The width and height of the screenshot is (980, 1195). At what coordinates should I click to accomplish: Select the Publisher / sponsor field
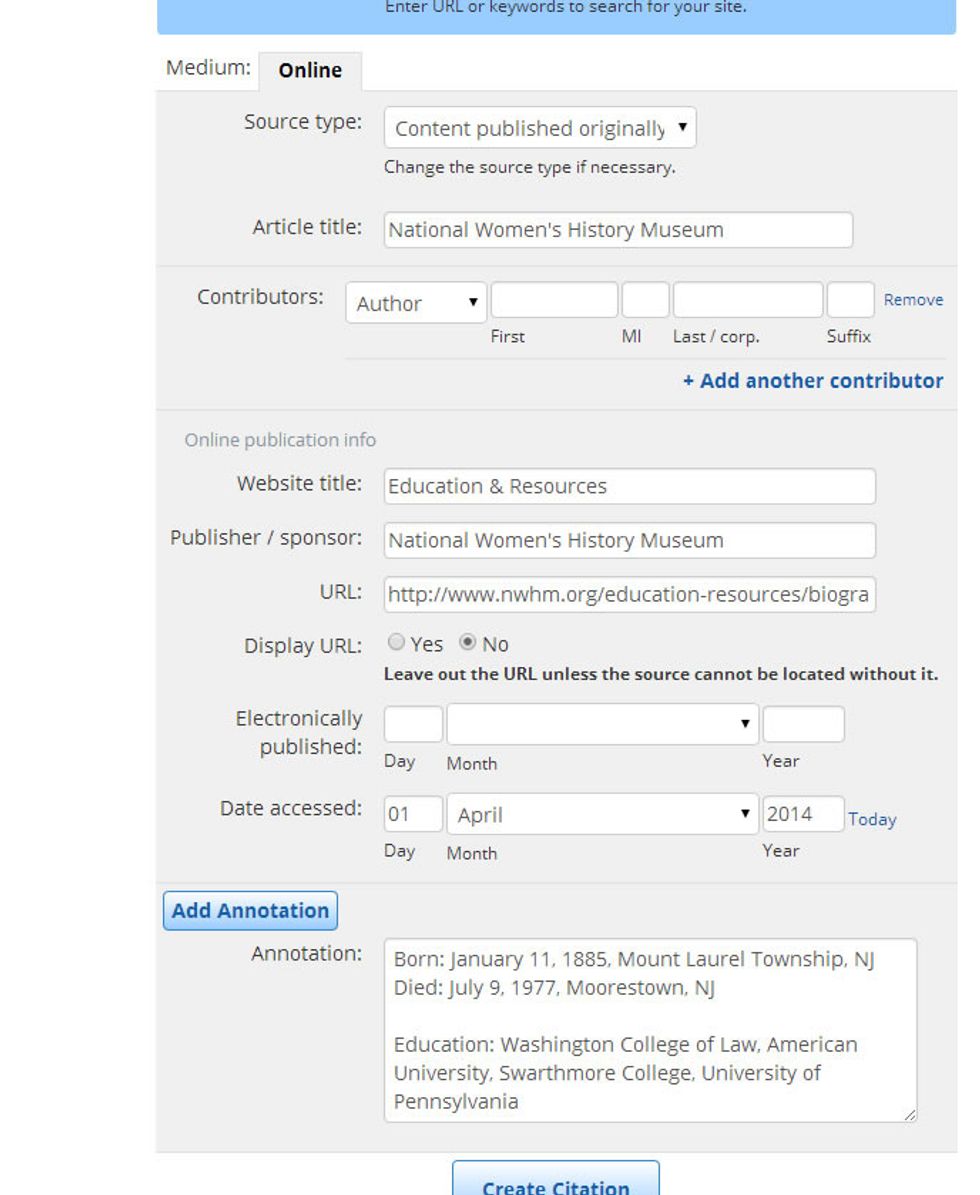(628, 540)
